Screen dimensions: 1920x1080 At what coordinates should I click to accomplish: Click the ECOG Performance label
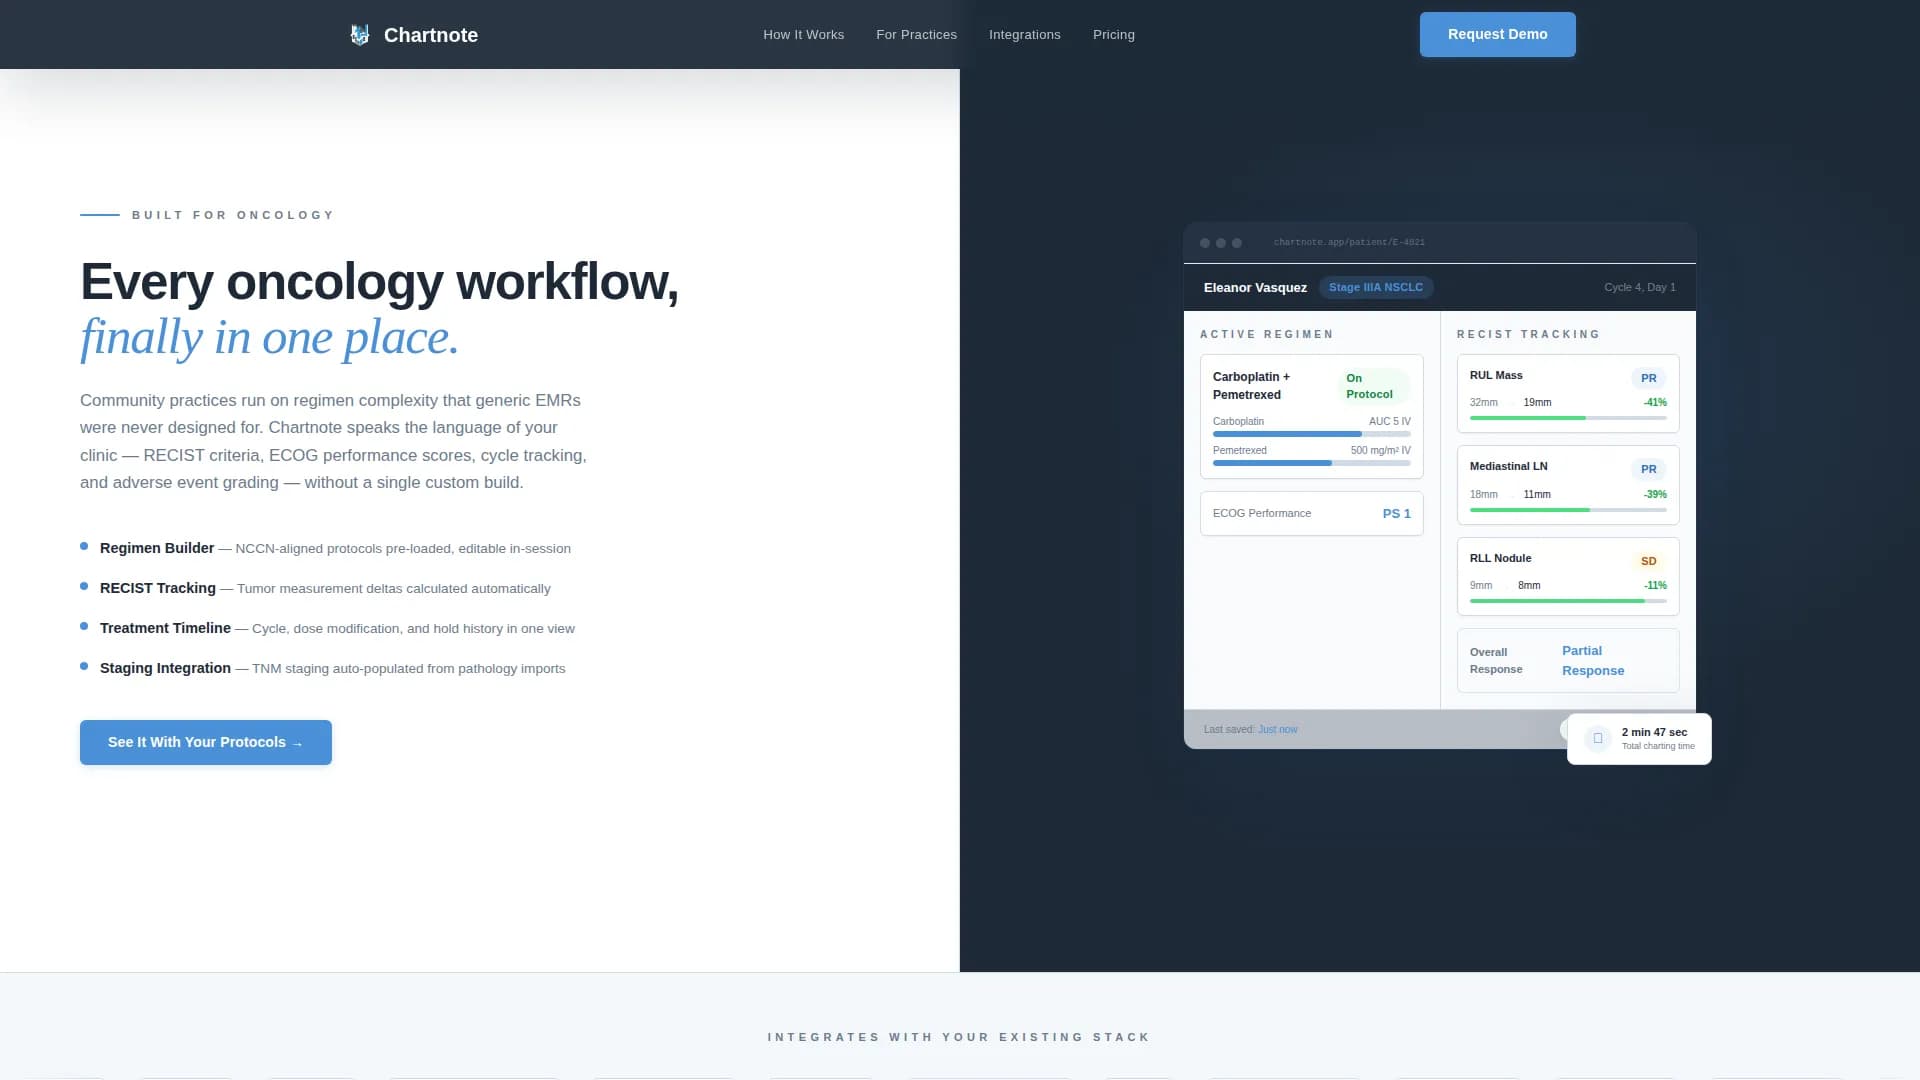click(x=1261, y=514)
